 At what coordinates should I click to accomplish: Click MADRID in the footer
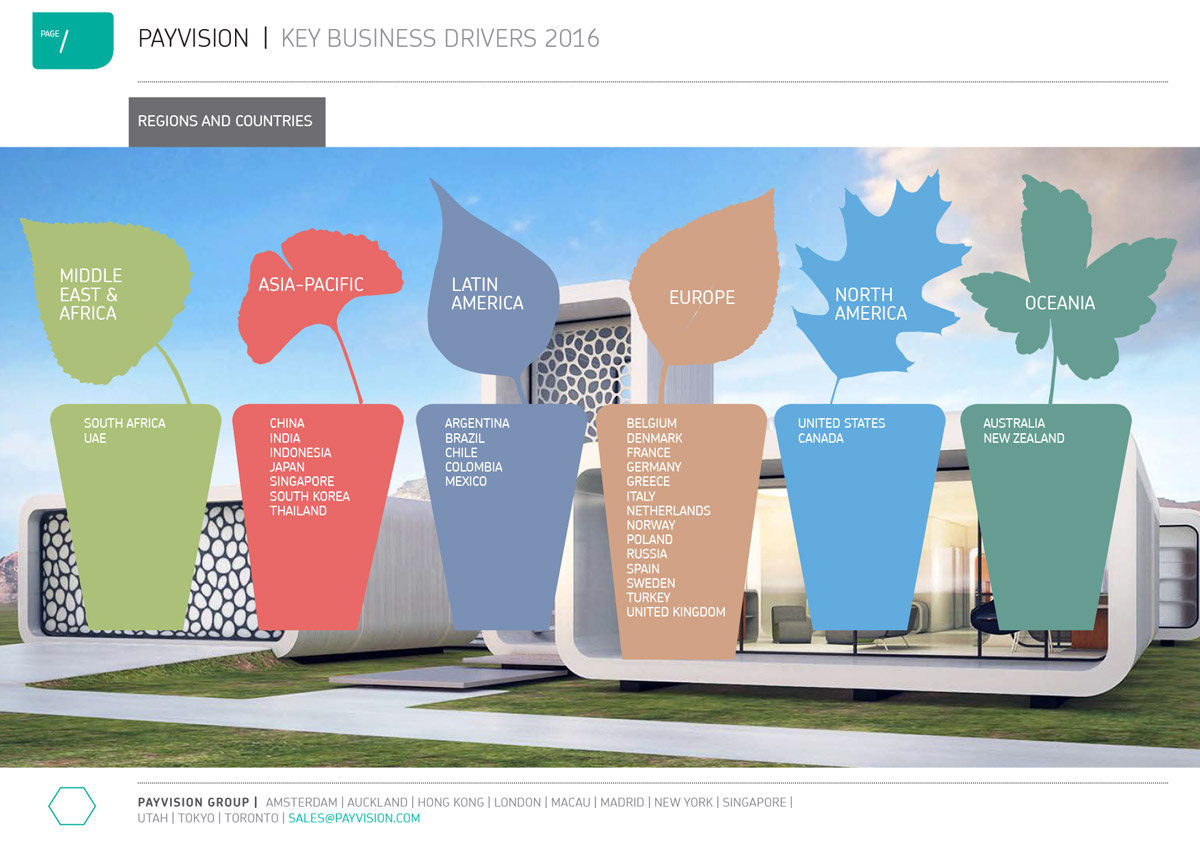622,802
